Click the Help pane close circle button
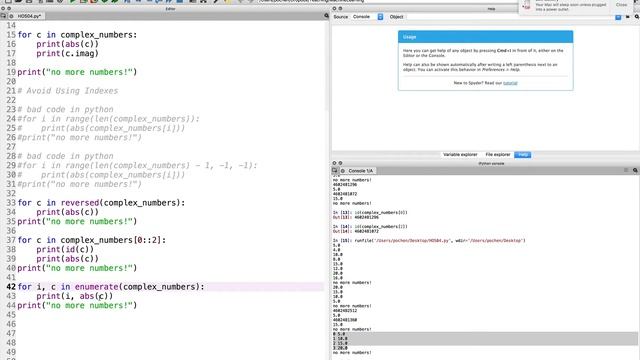This screenshot has width=640, height=360. [x=334, y=9]
